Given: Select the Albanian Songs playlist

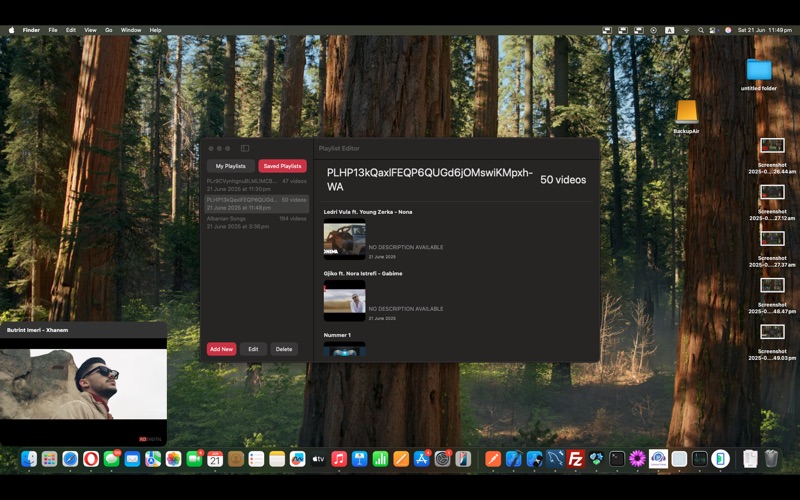Looking at the screenshot, I should click(x=257, y=222).
